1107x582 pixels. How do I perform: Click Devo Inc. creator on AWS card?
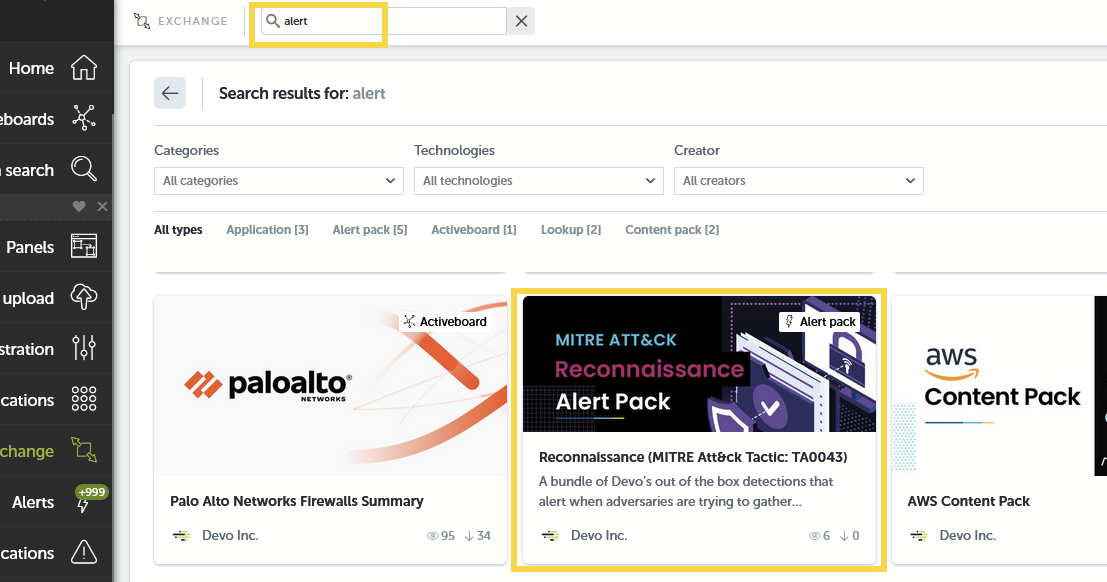(967, 535)
